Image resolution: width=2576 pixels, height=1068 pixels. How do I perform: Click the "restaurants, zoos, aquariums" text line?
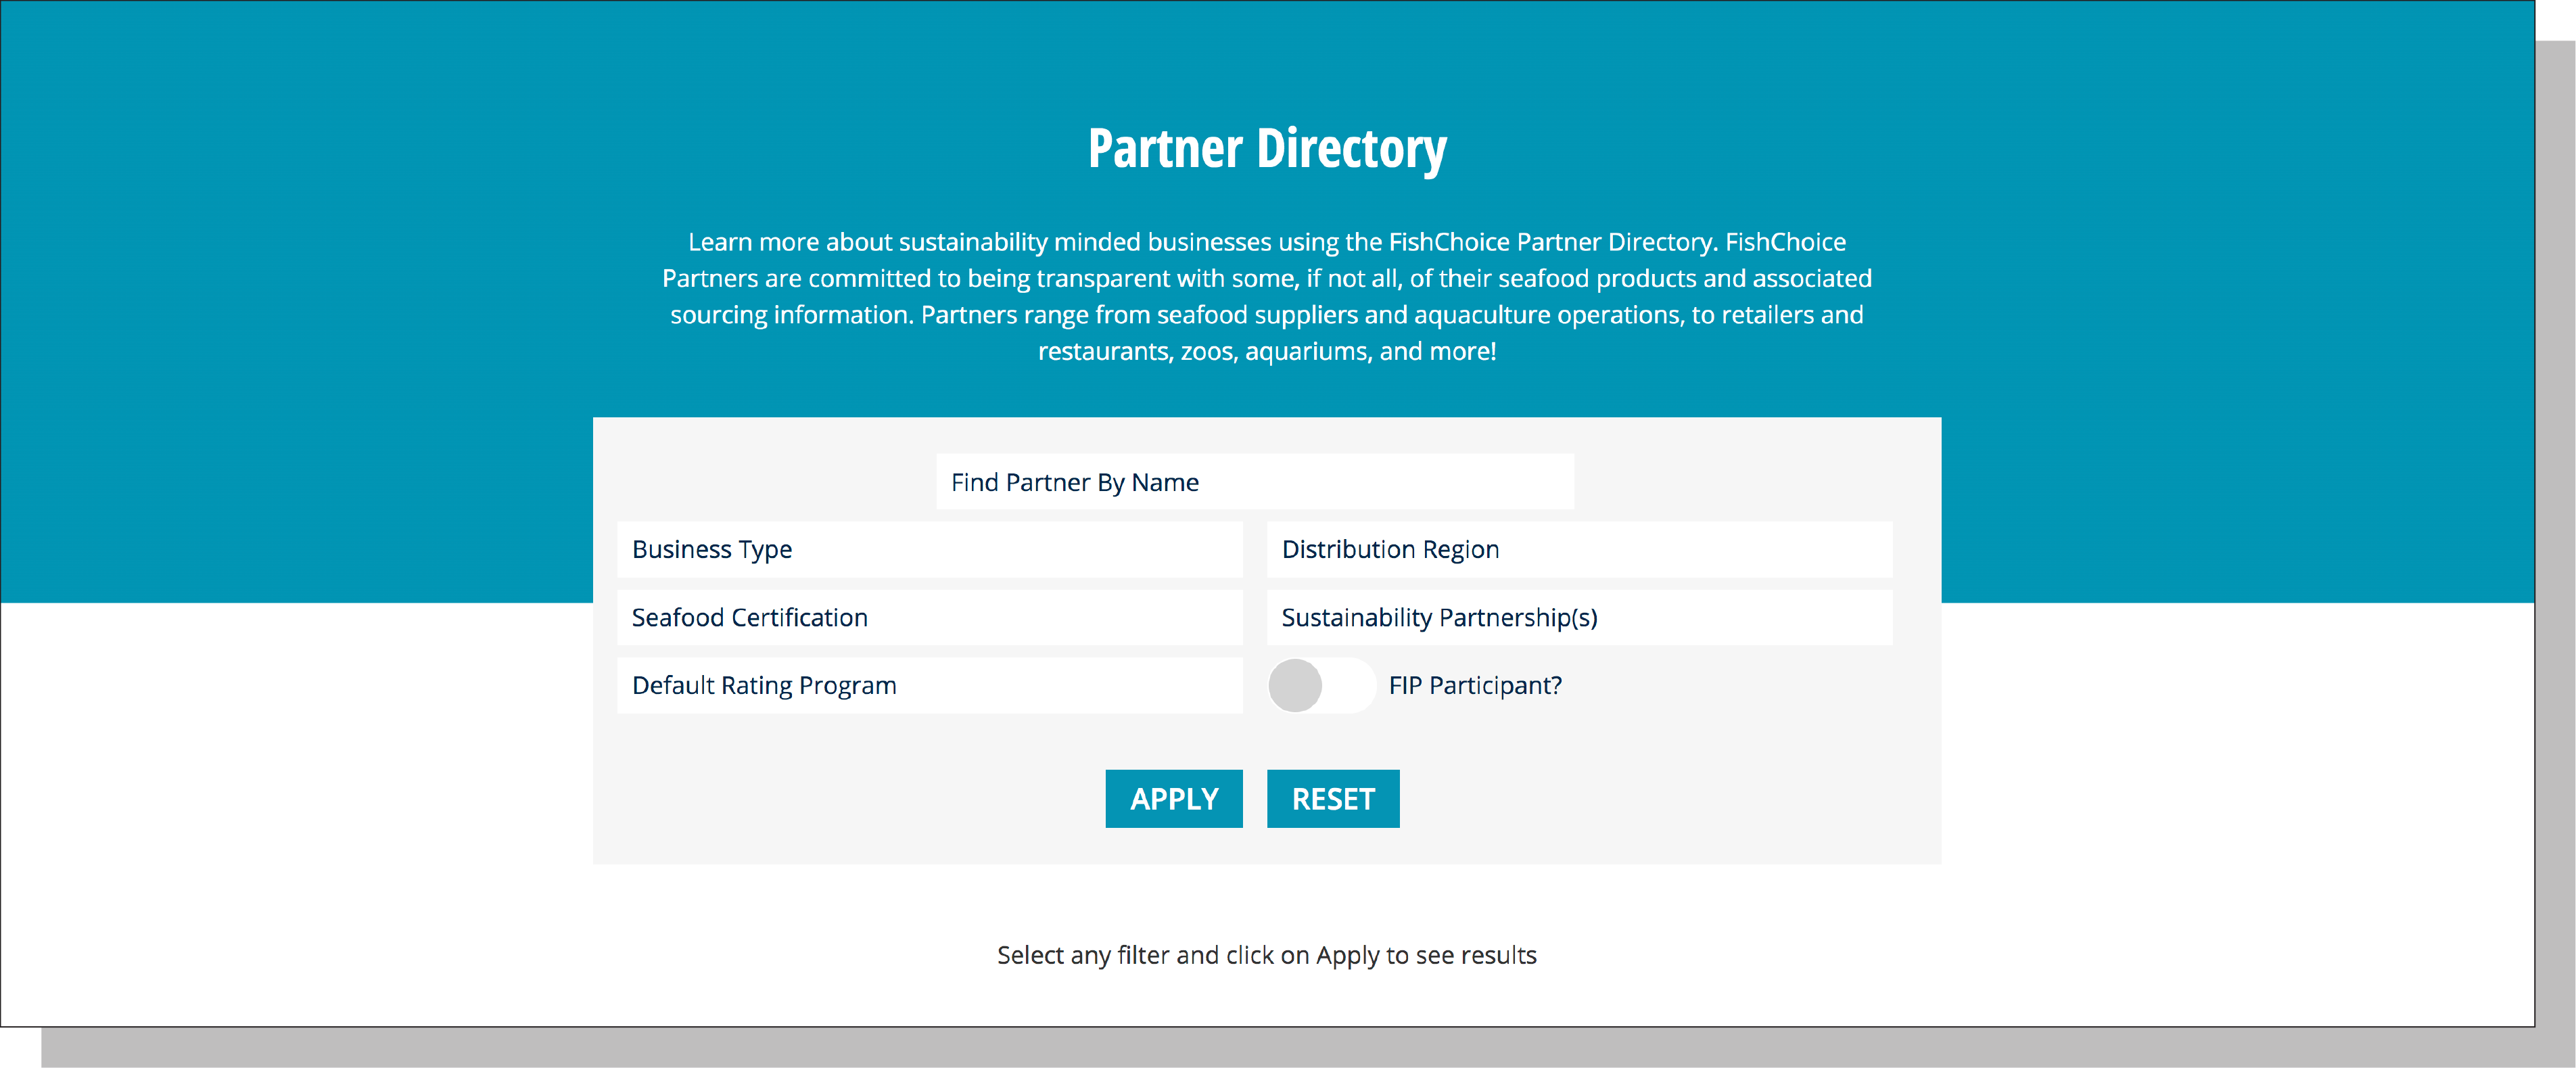tap(1266, 351)
